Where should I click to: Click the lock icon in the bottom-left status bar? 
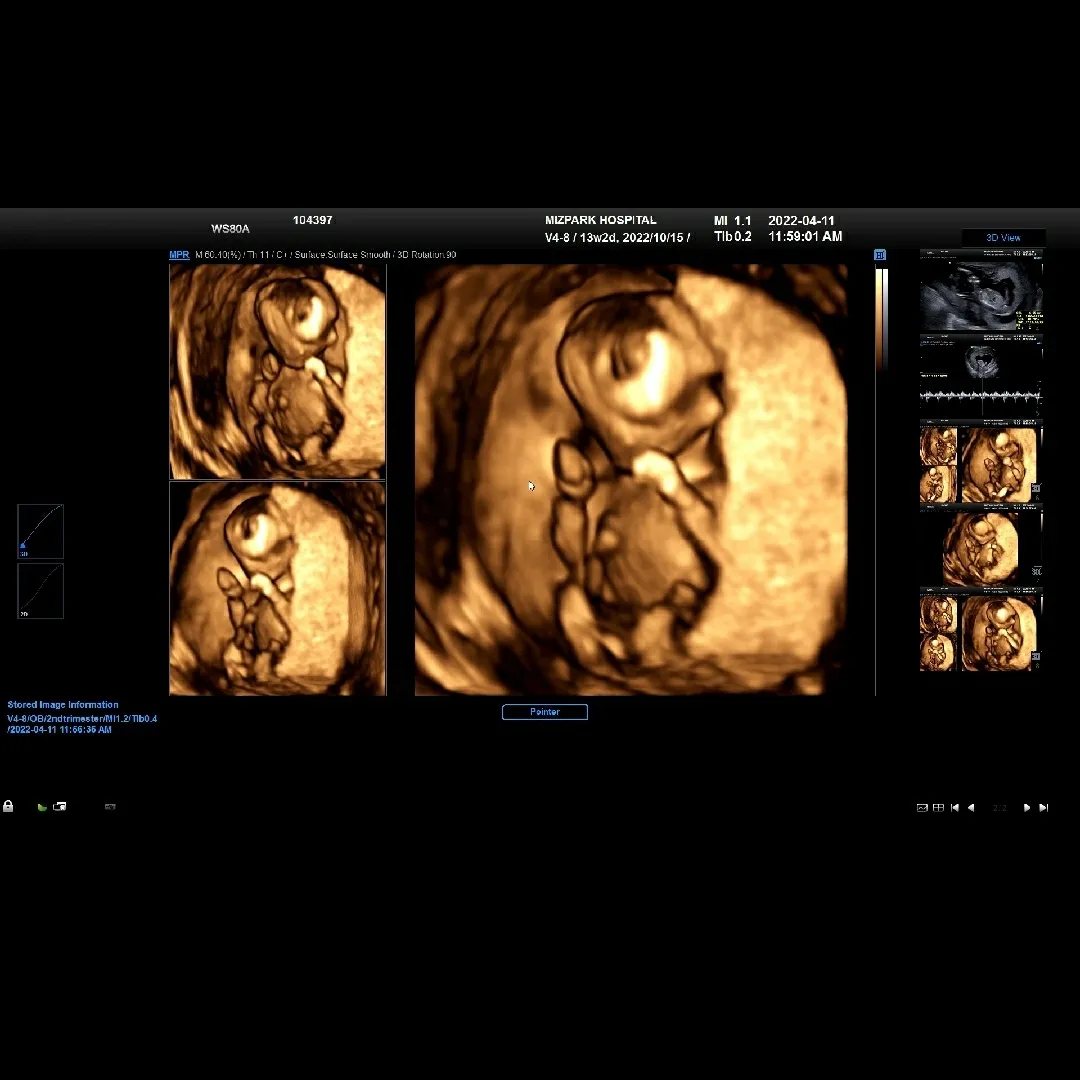[8, 806]
